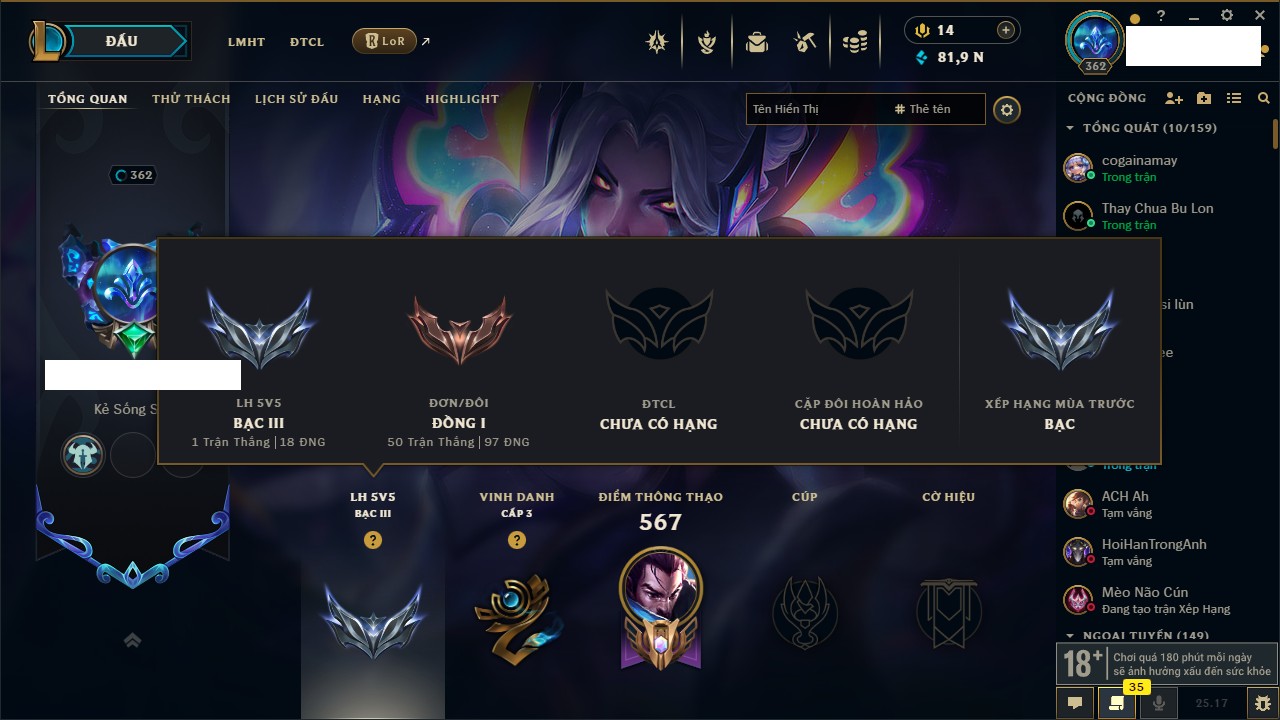Click the add folder icon in the social panel
Image resolution: width=1280 pixels, height=720 pixels.
(1204, 98)
